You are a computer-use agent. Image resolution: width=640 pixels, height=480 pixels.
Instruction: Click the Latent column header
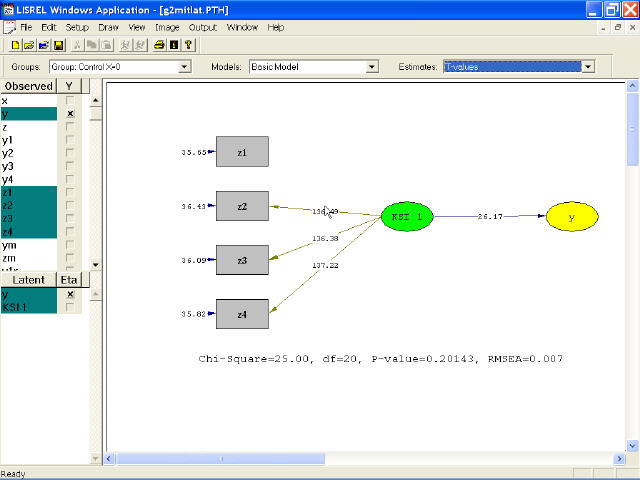pyautogui.click(x=28, y=281)
